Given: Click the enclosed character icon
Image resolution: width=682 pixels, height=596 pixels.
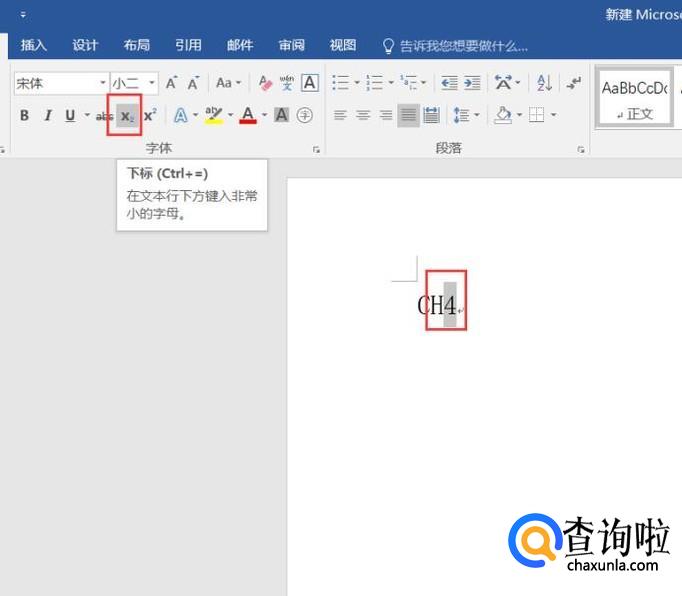Looking at the screenshot, I should (x=305, y=116).
